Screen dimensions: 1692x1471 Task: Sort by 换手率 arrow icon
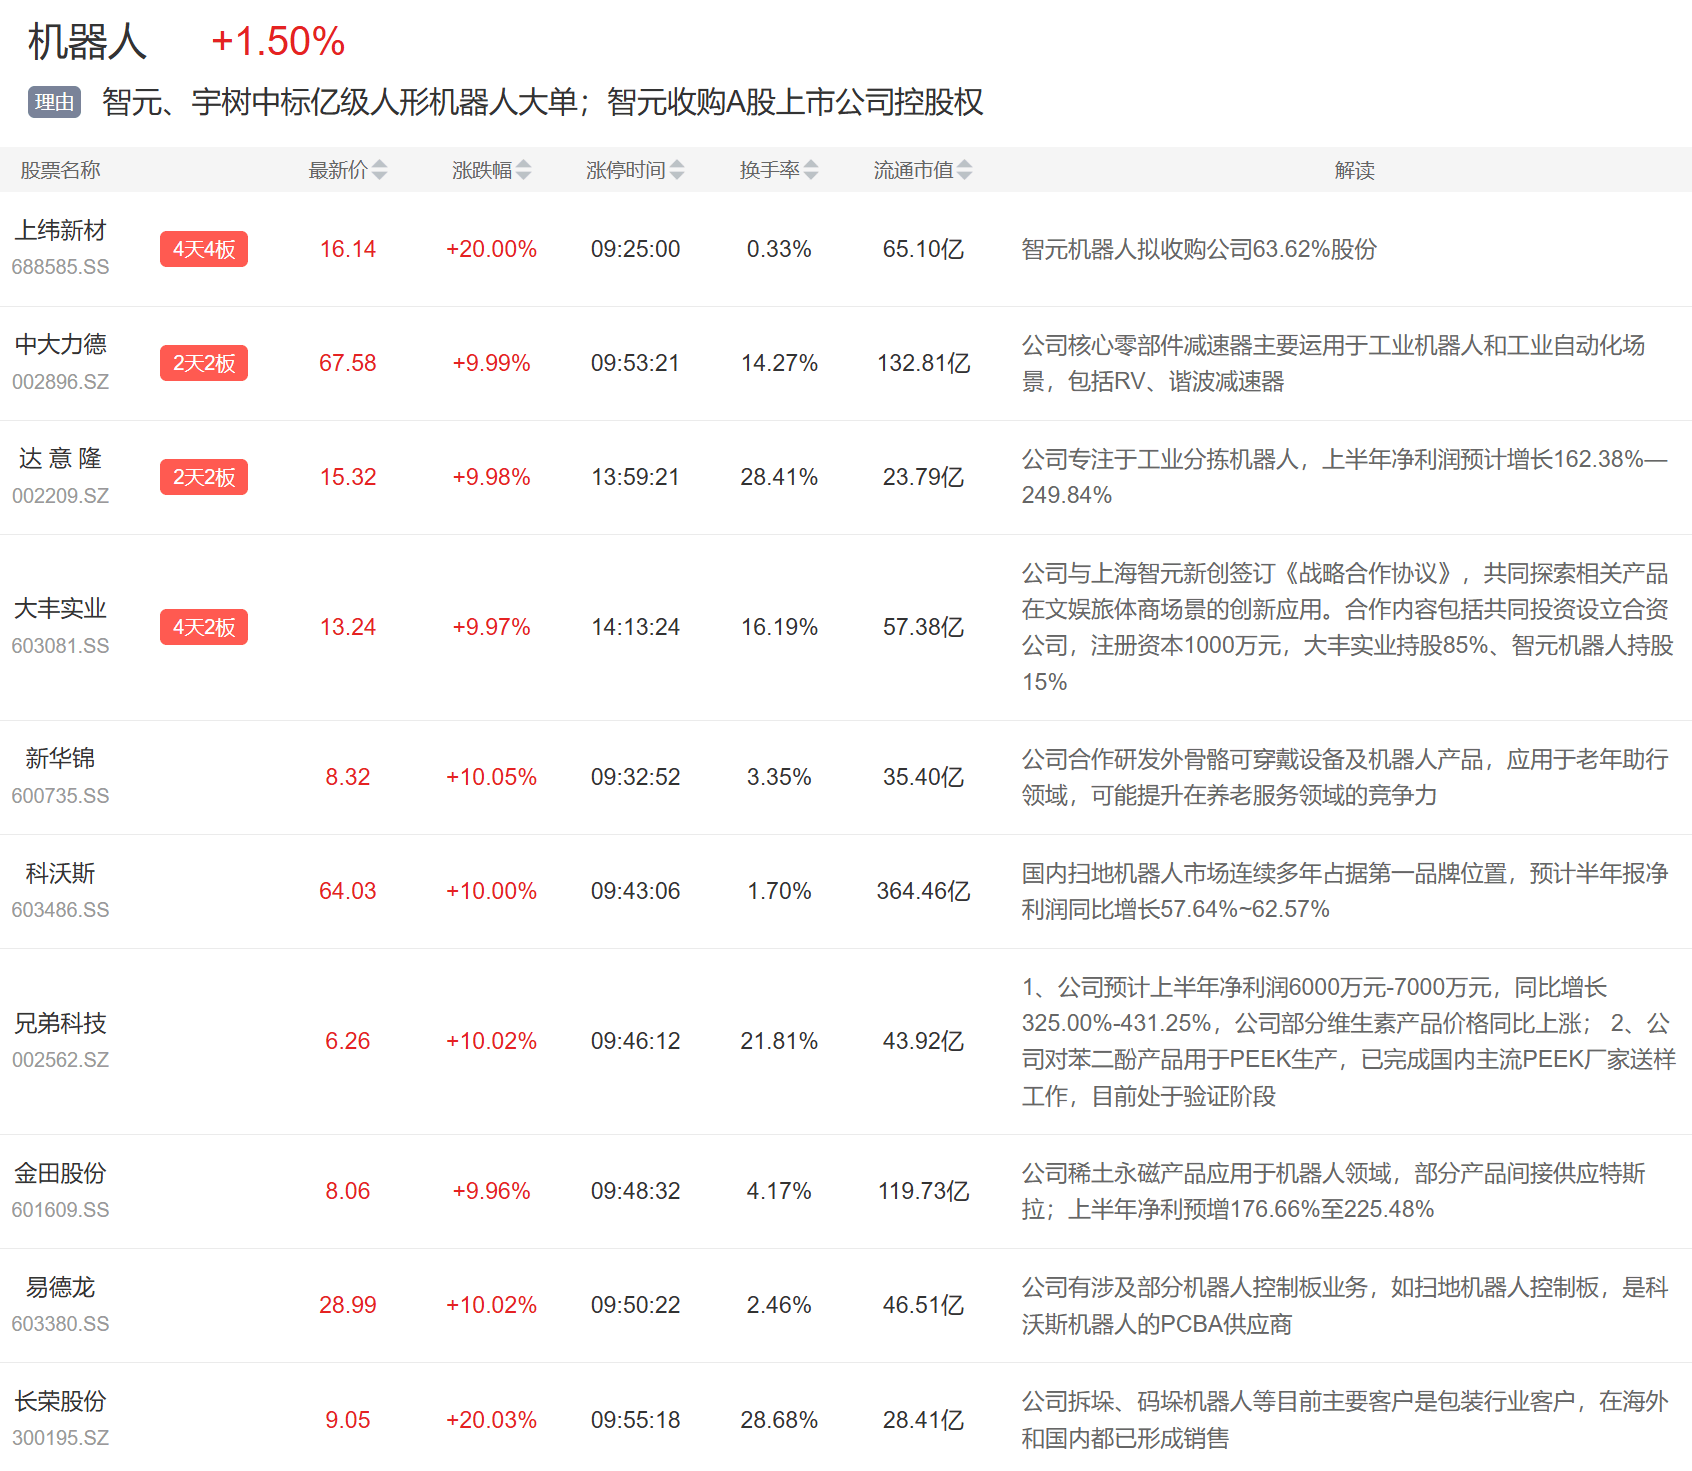810,170
